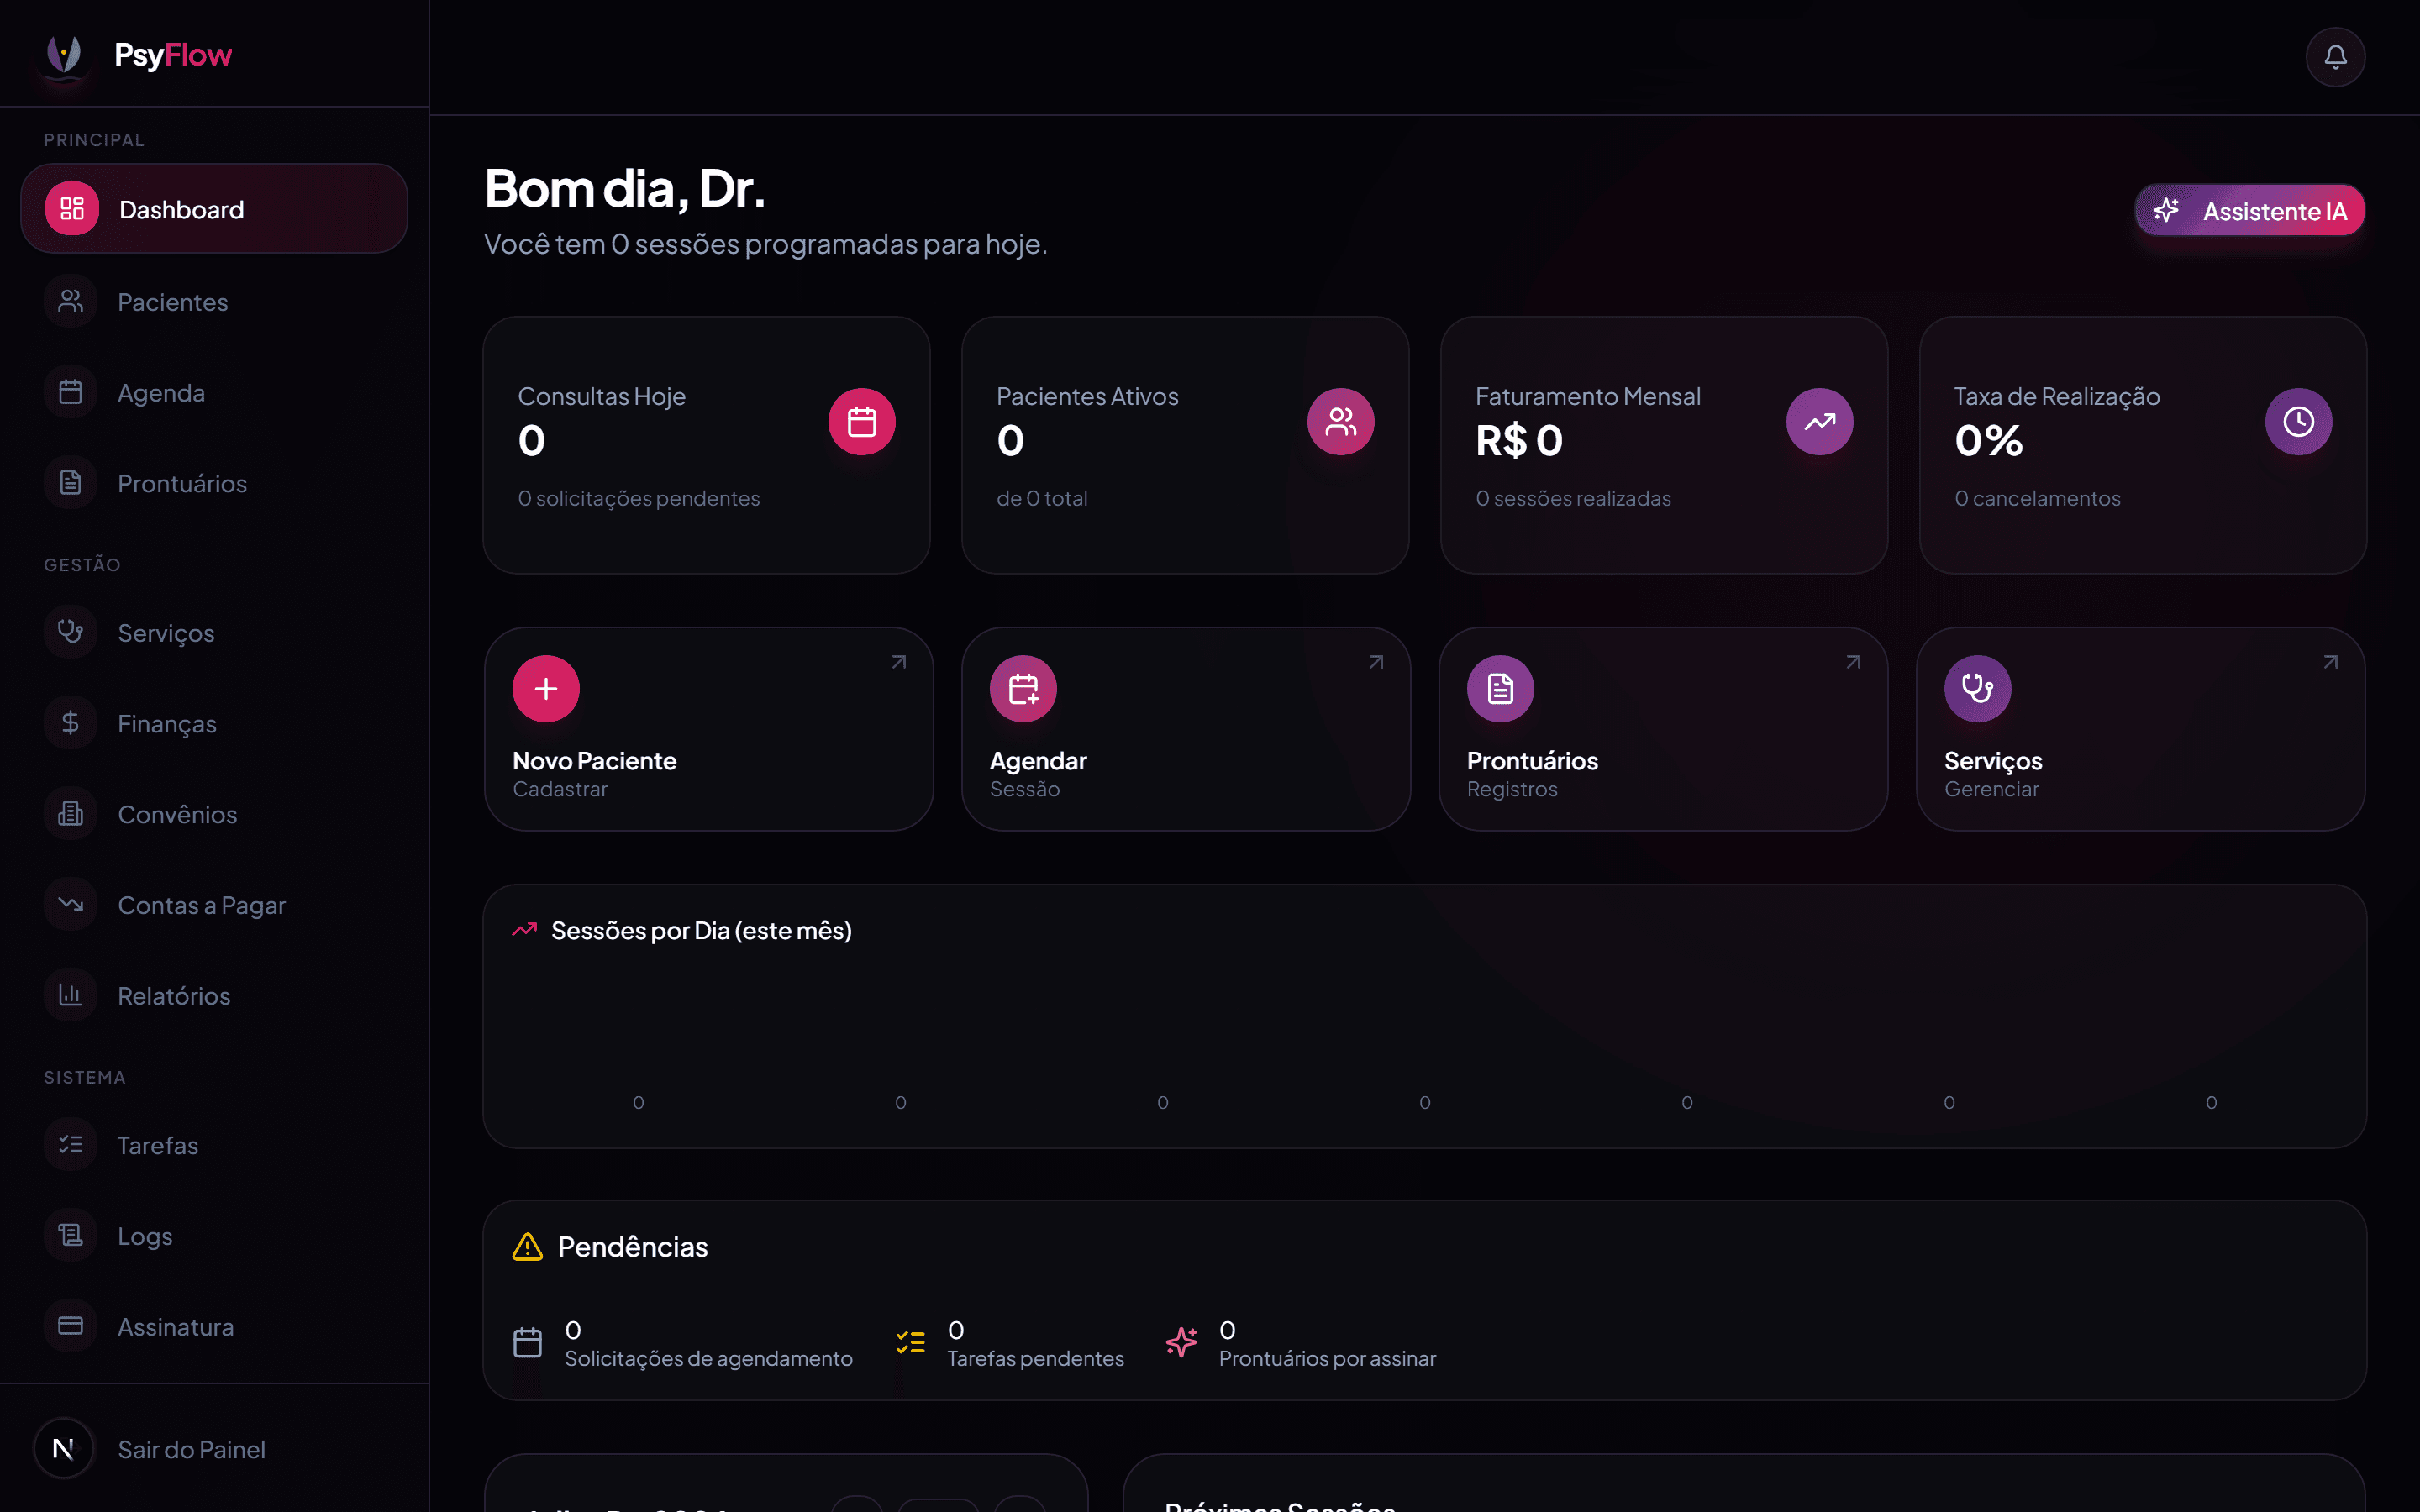The width and height of the screenshot is (2420, 1512).
Task: Click the Serviços stethoscope icon in sidebar
Action: pyautogui.click(x=70, y=632)
